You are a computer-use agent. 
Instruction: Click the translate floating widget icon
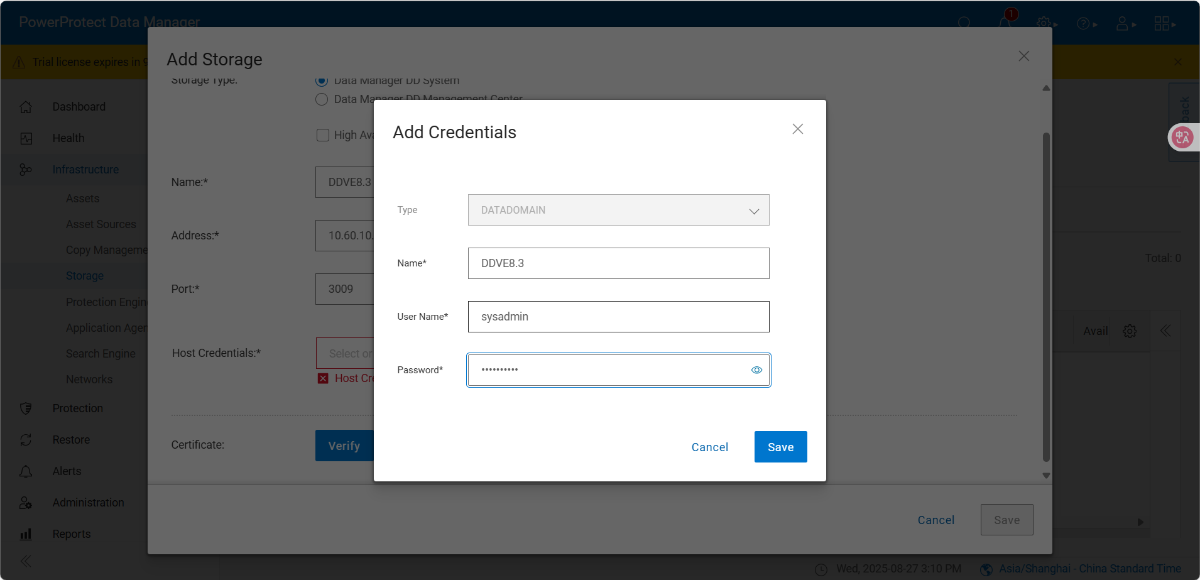click(1183, 138)
